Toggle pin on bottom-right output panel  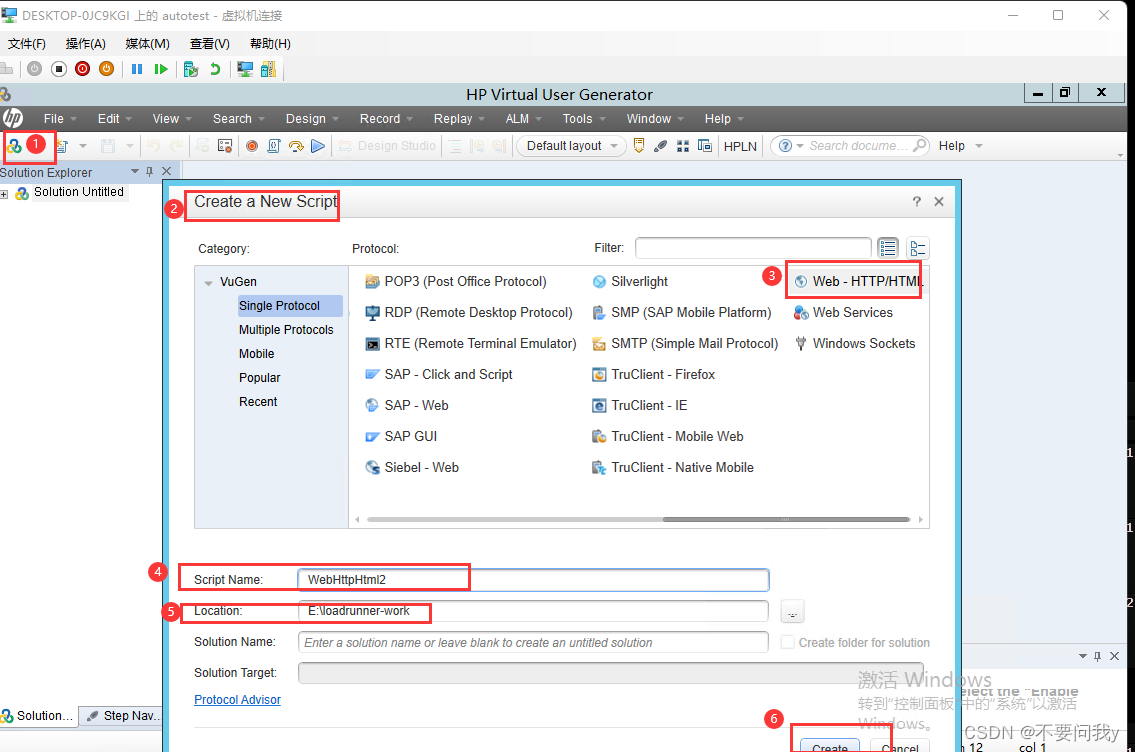click(x=1097, y=656)
